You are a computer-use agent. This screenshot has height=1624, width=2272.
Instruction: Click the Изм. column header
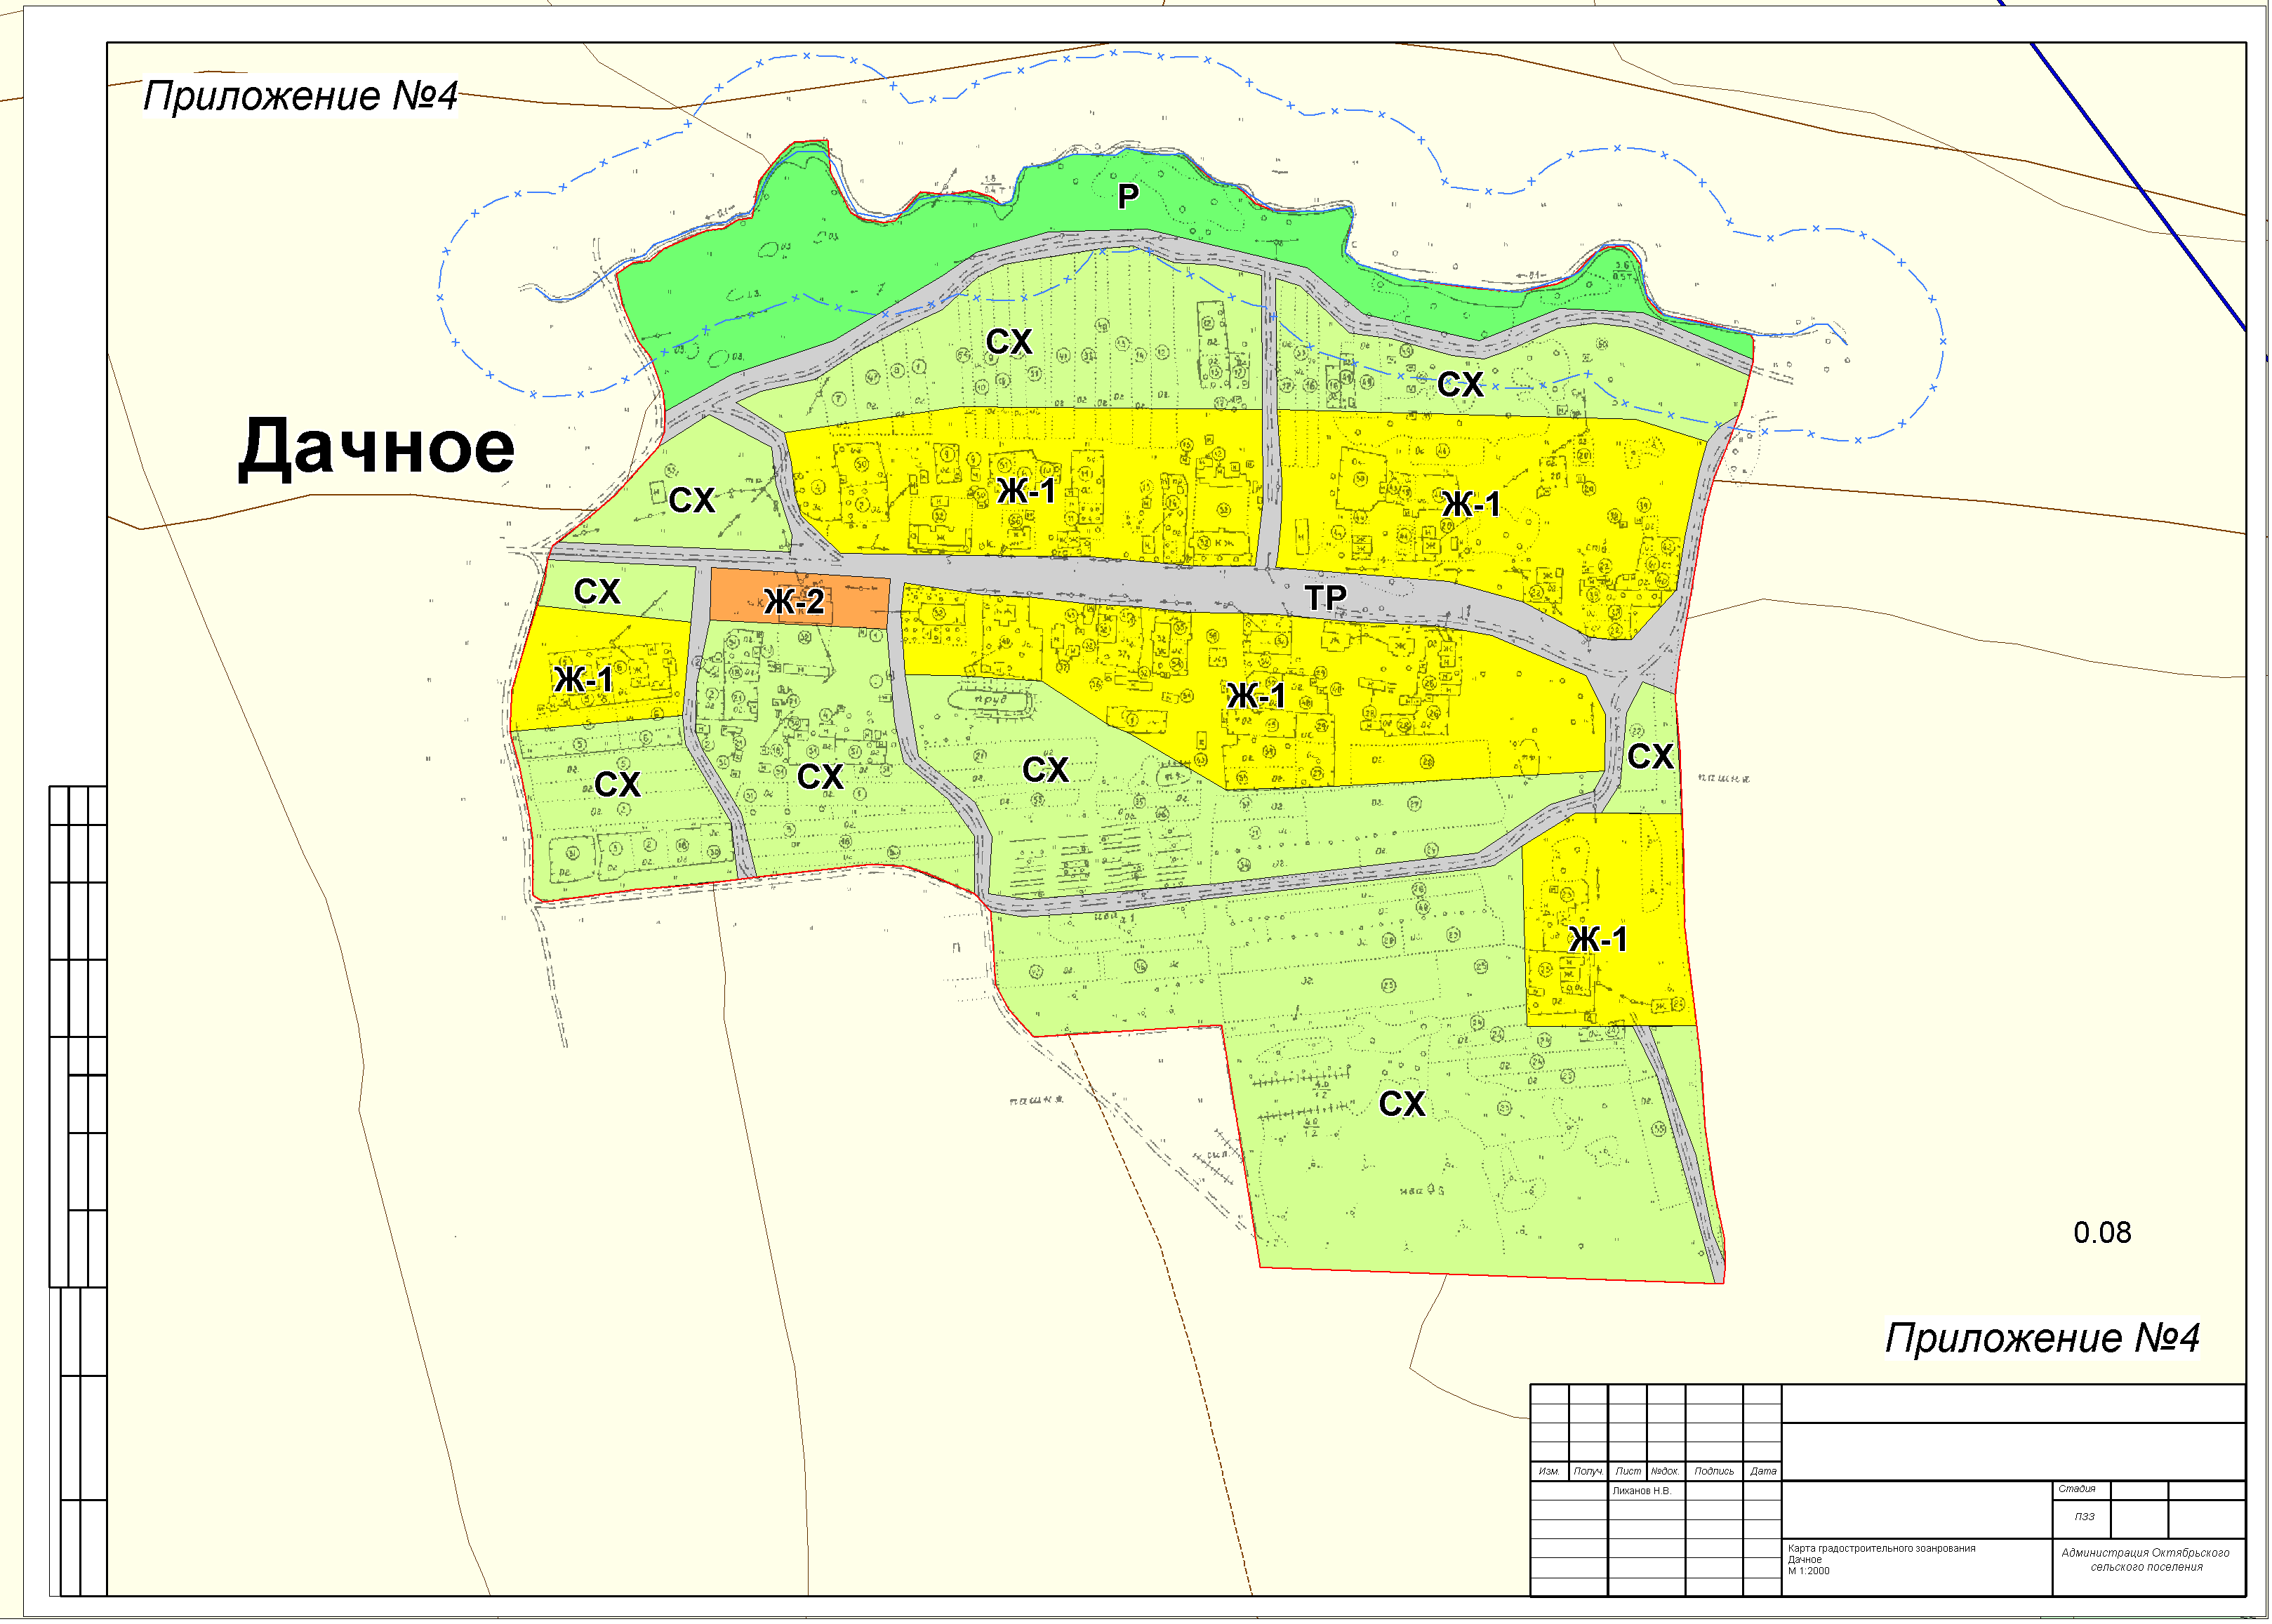click(x=1549, y=1472)
